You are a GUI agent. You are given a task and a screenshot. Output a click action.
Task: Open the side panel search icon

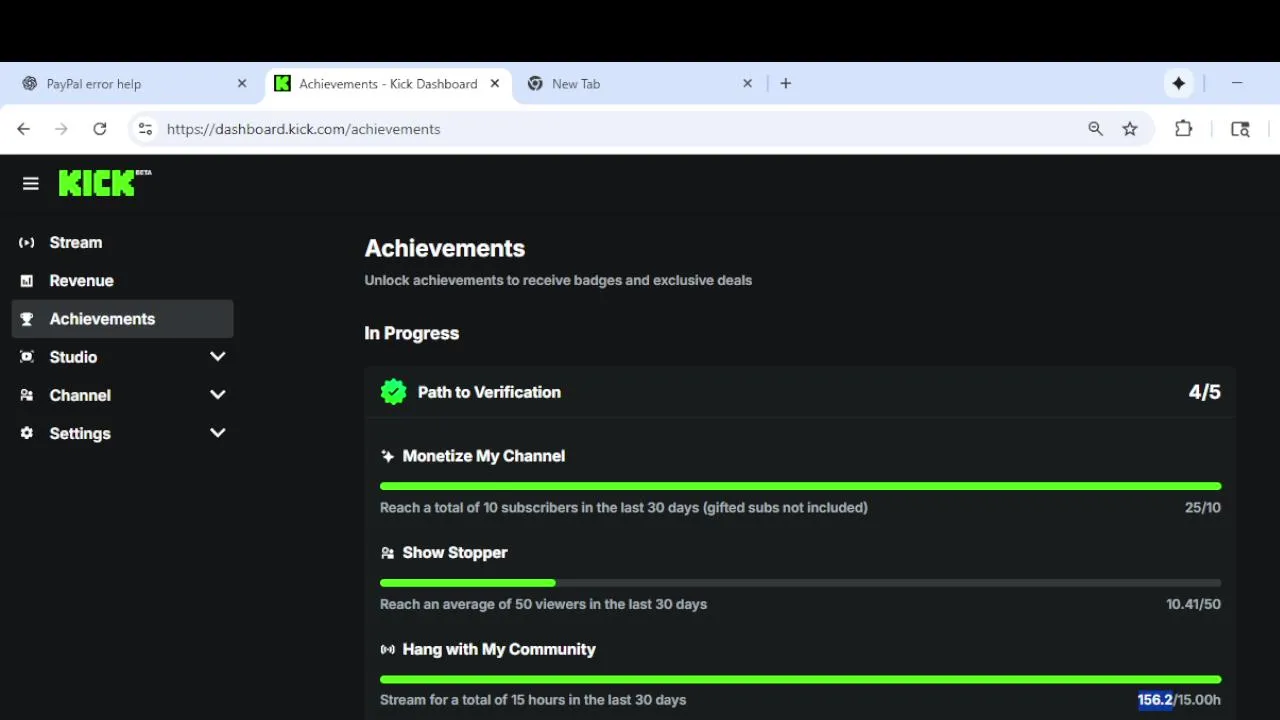point(1240,129)
